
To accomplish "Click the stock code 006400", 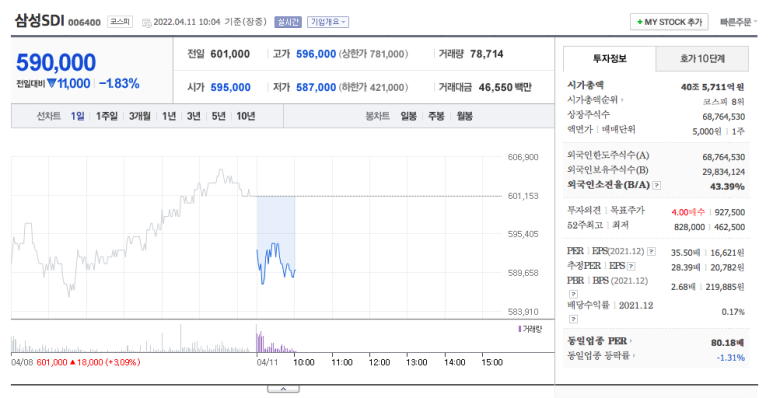I will pos(84,23).
